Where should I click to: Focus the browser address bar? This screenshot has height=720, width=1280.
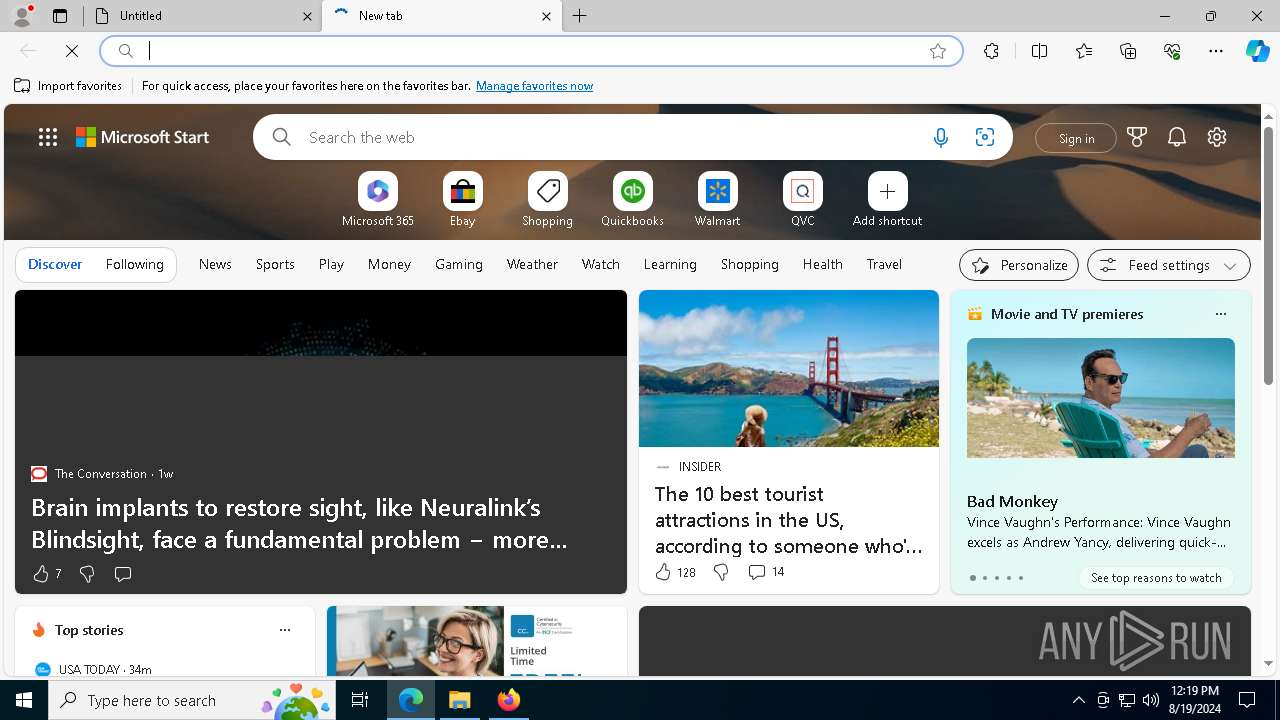coord(530,51)
